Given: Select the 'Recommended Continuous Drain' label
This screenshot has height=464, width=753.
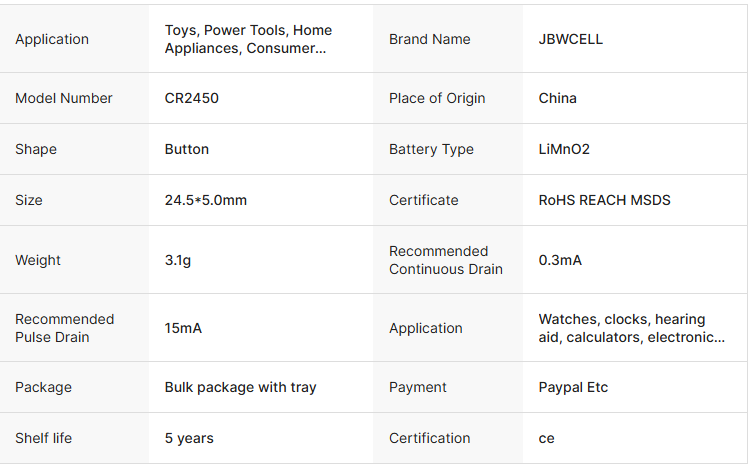Looking at the screenshot, I should pos(445,260).
